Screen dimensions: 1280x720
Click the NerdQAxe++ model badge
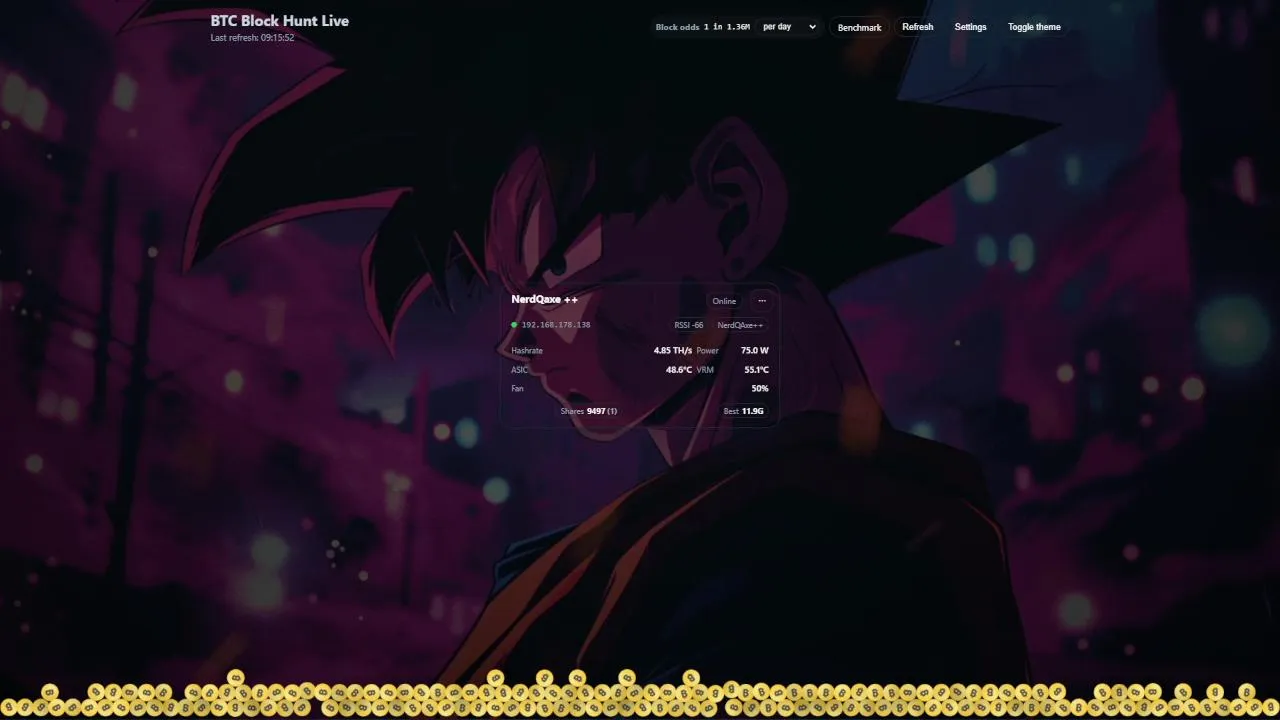(740, 325)
